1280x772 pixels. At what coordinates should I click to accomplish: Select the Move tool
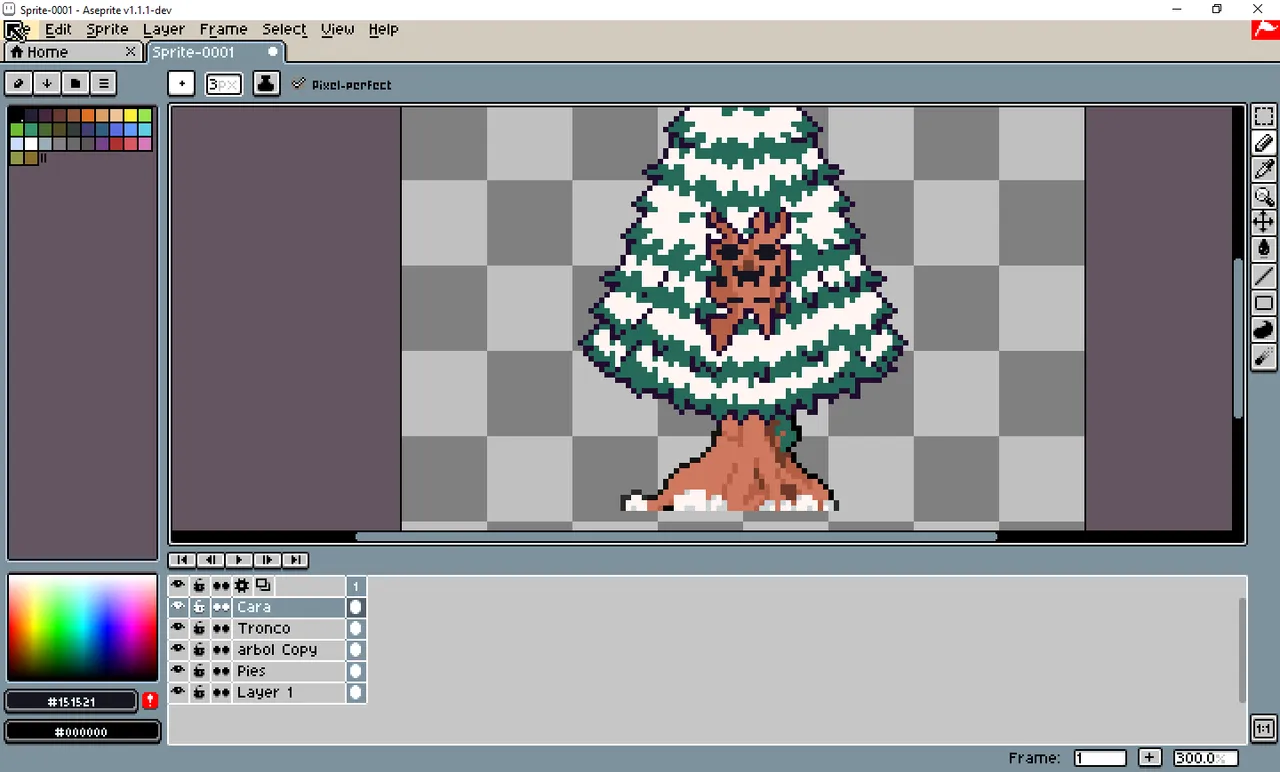(1264, 222)
